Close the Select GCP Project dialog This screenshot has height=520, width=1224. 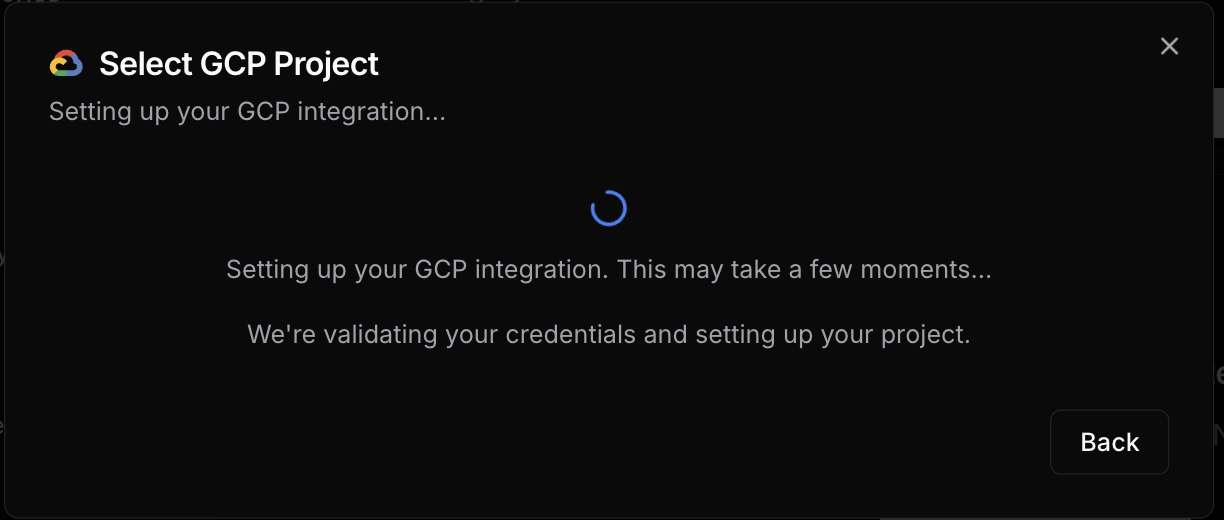coord(1169,46)
